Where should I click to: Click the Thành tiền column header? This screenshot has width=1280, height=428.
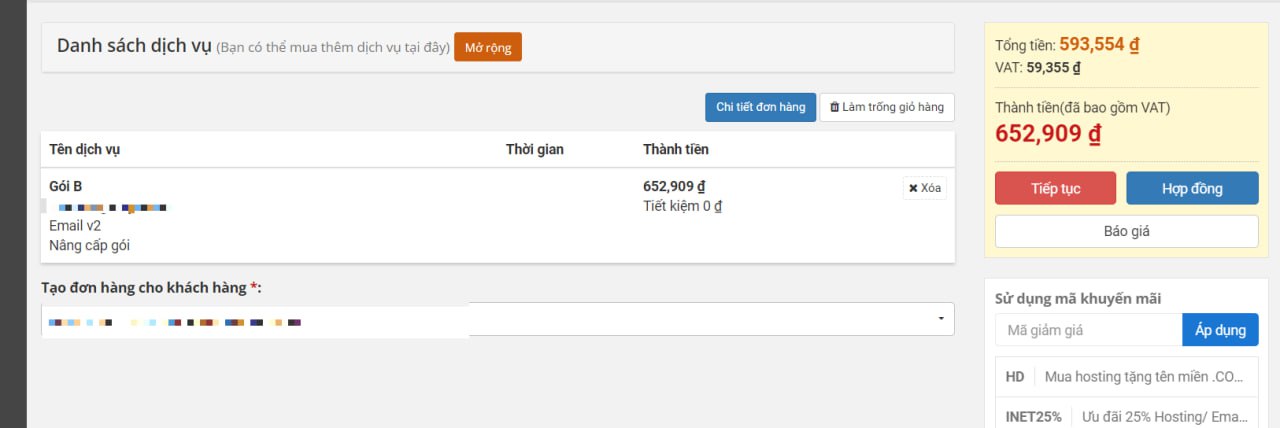click(x=676, y=149)
